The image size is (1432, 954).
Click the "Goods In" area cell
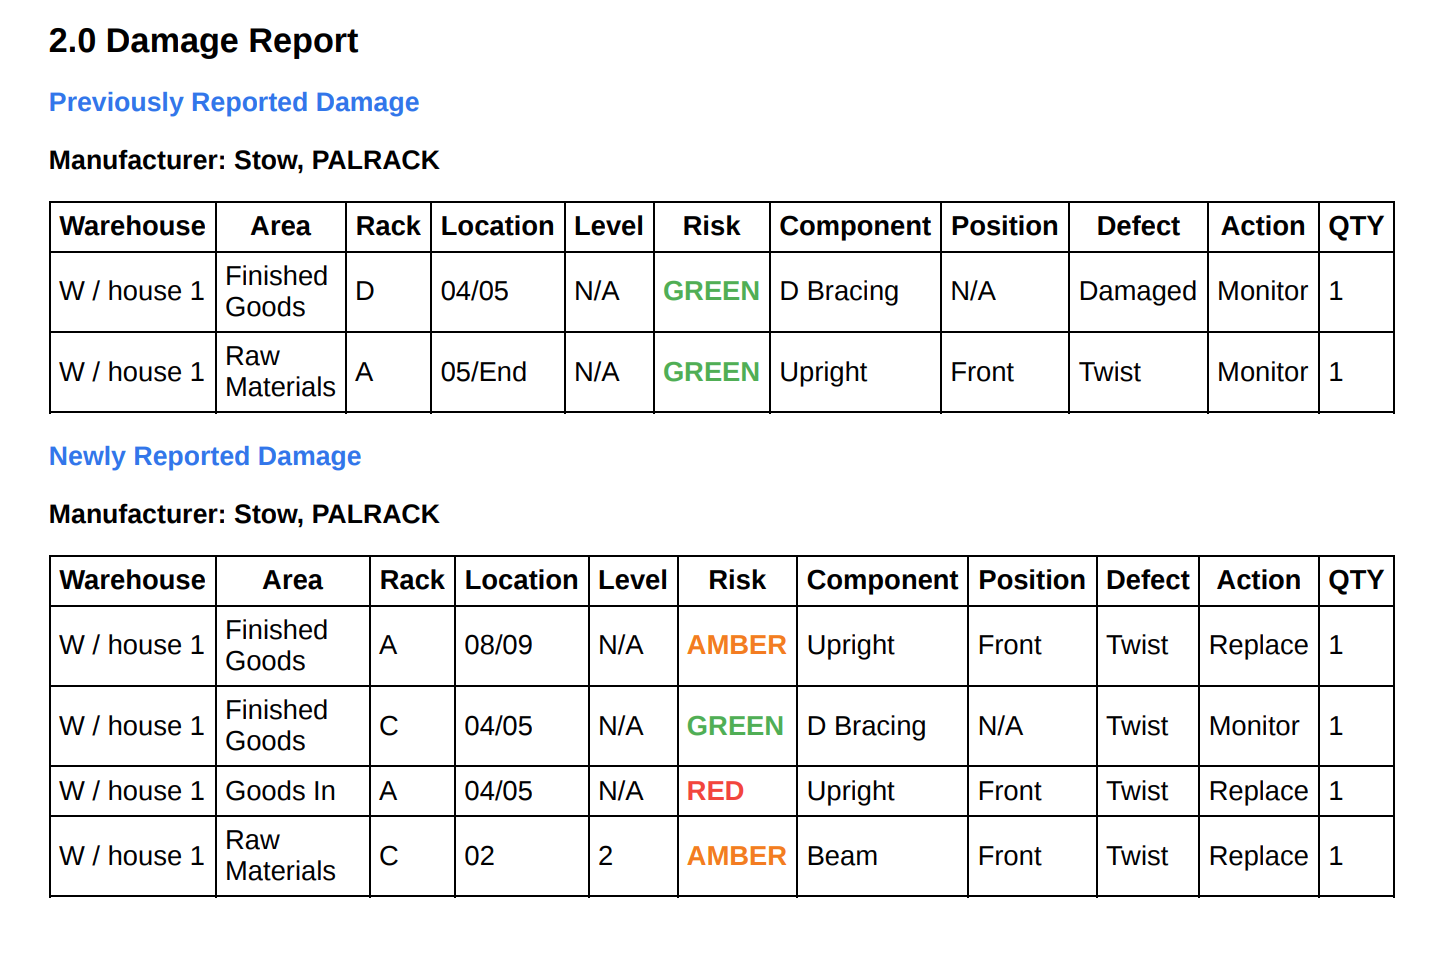tap(280, 791)
